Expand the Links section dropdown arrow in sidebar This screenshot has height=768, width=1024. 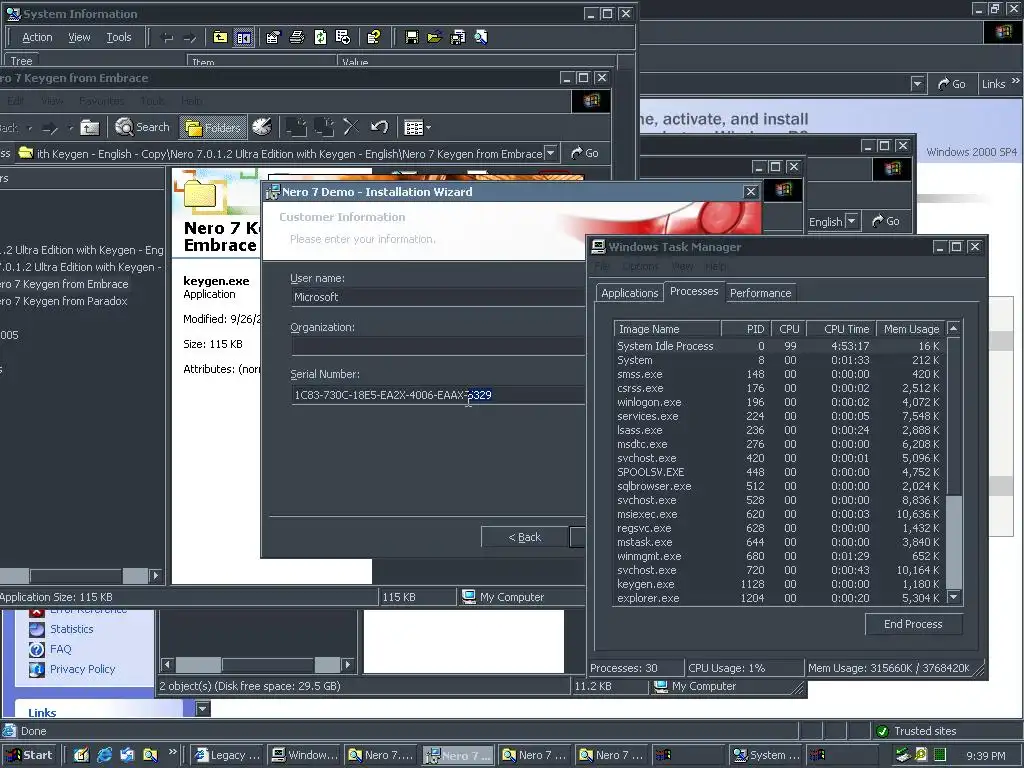point(202,709)
